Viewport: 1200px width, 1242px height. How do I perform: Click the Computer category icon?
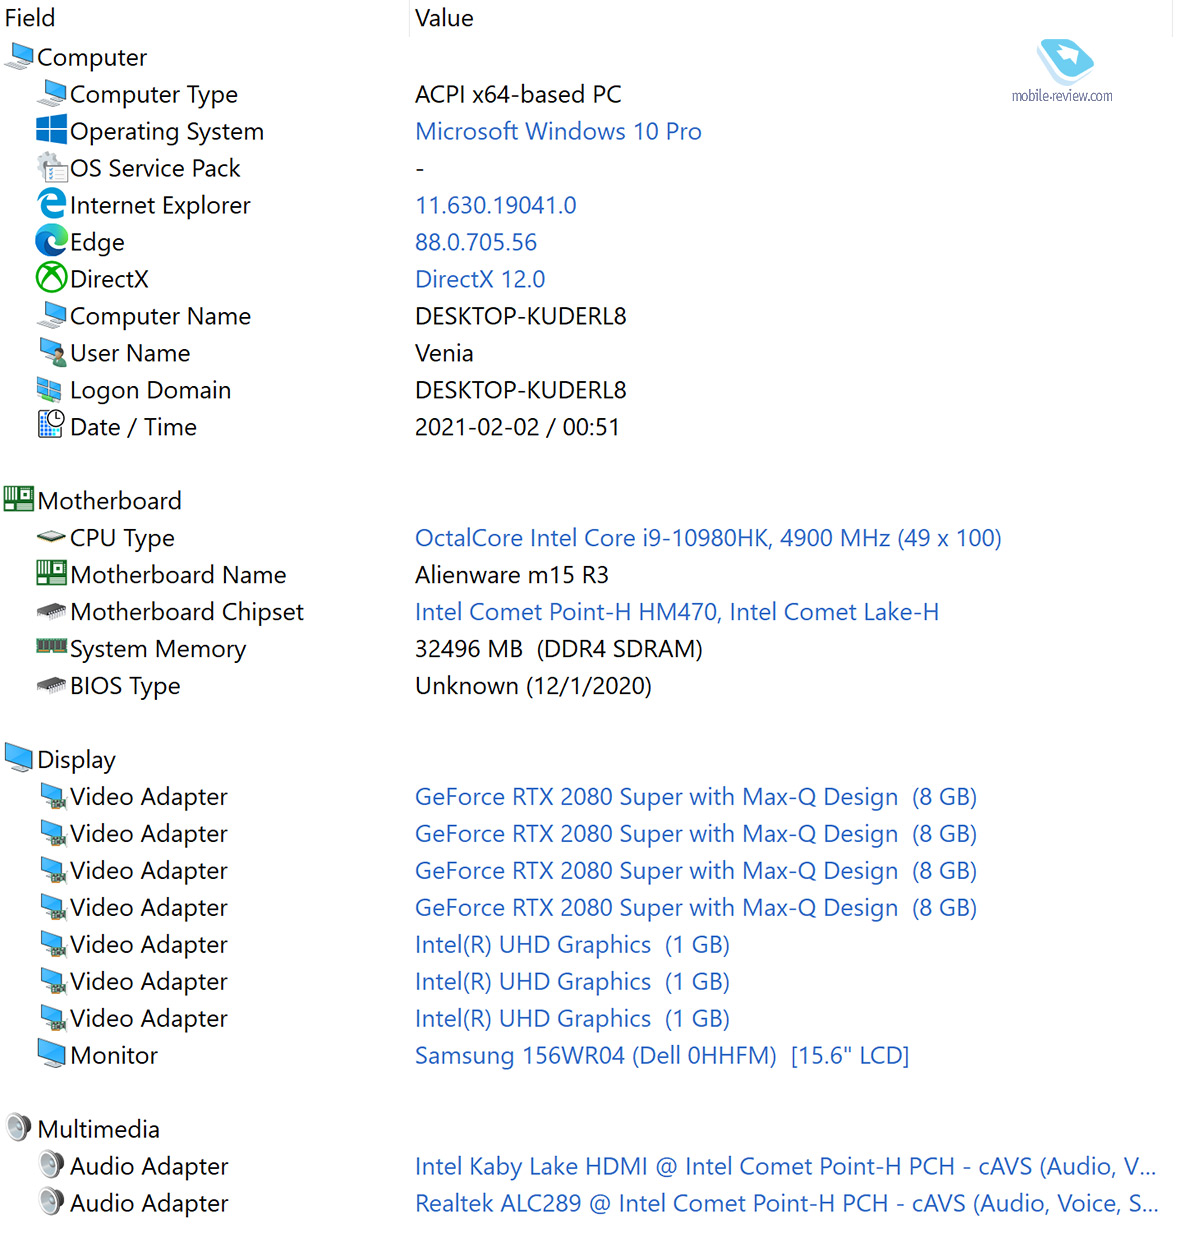point(19,56)
